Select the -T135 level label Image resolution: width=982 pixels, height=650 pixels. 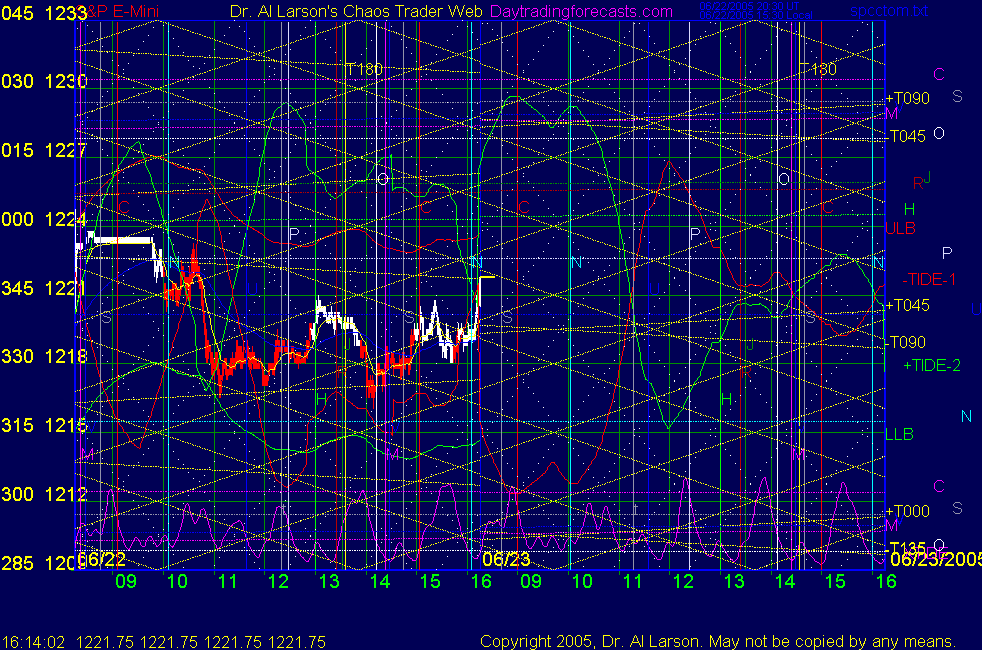pyautogui.click(x=906, y=548)
